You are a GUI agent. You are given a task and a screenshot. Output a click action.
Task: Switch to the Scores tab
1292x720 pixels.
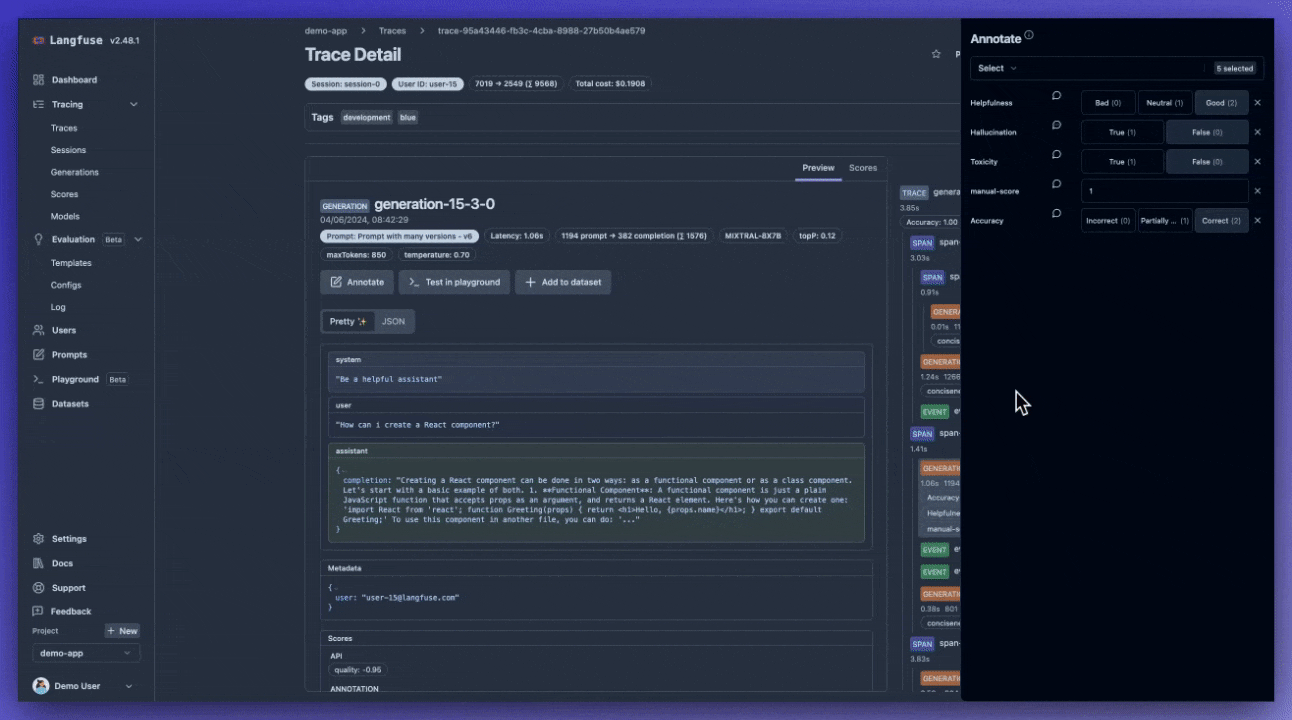click(x=862, y=168)
